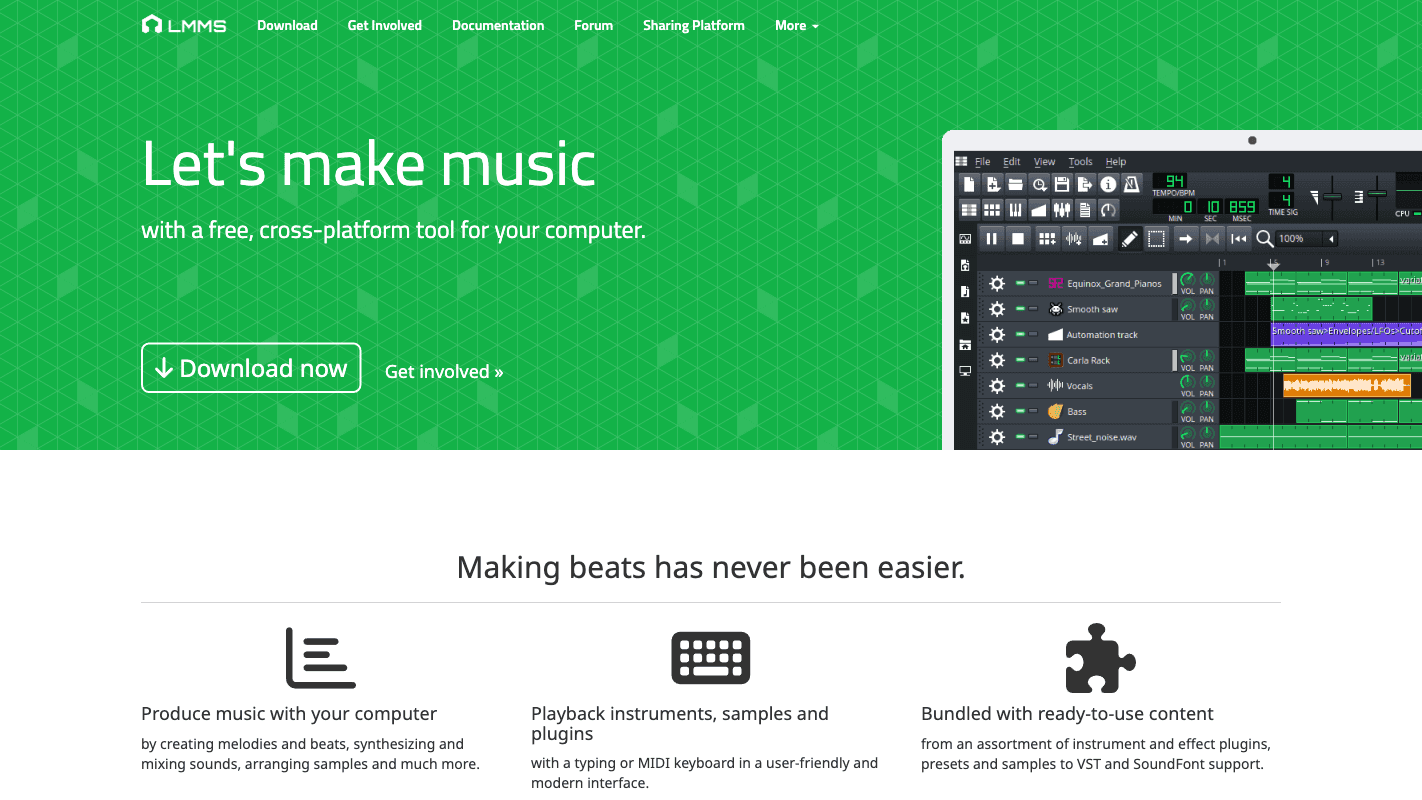Click the bar chart icon above Produce music

(321, 658)
